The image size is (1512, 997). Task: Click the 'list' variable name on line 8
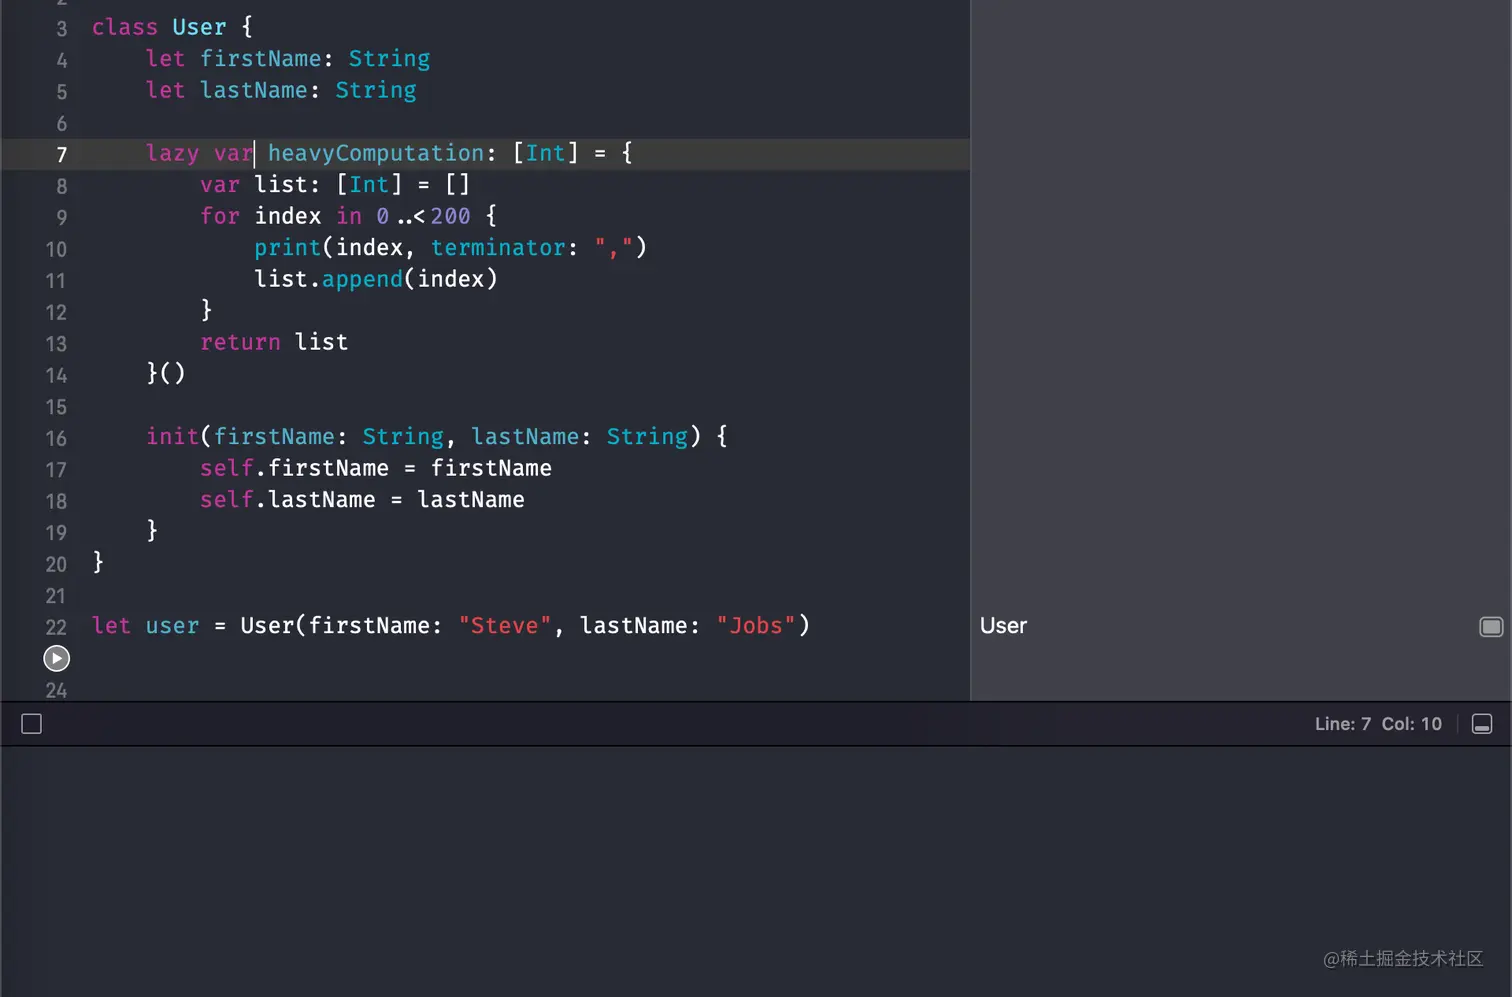click(280, 185)
